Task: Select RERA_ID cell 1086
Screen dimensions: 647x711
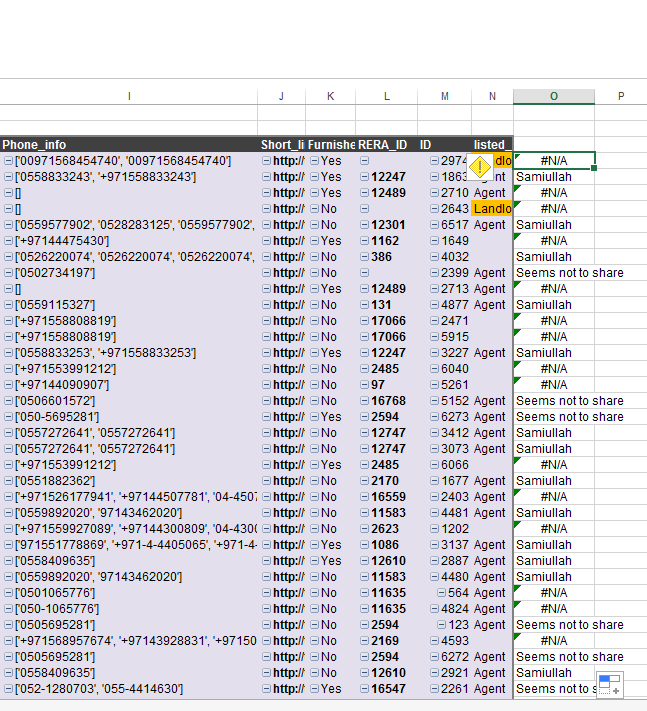Action: [x=386, y=544]
